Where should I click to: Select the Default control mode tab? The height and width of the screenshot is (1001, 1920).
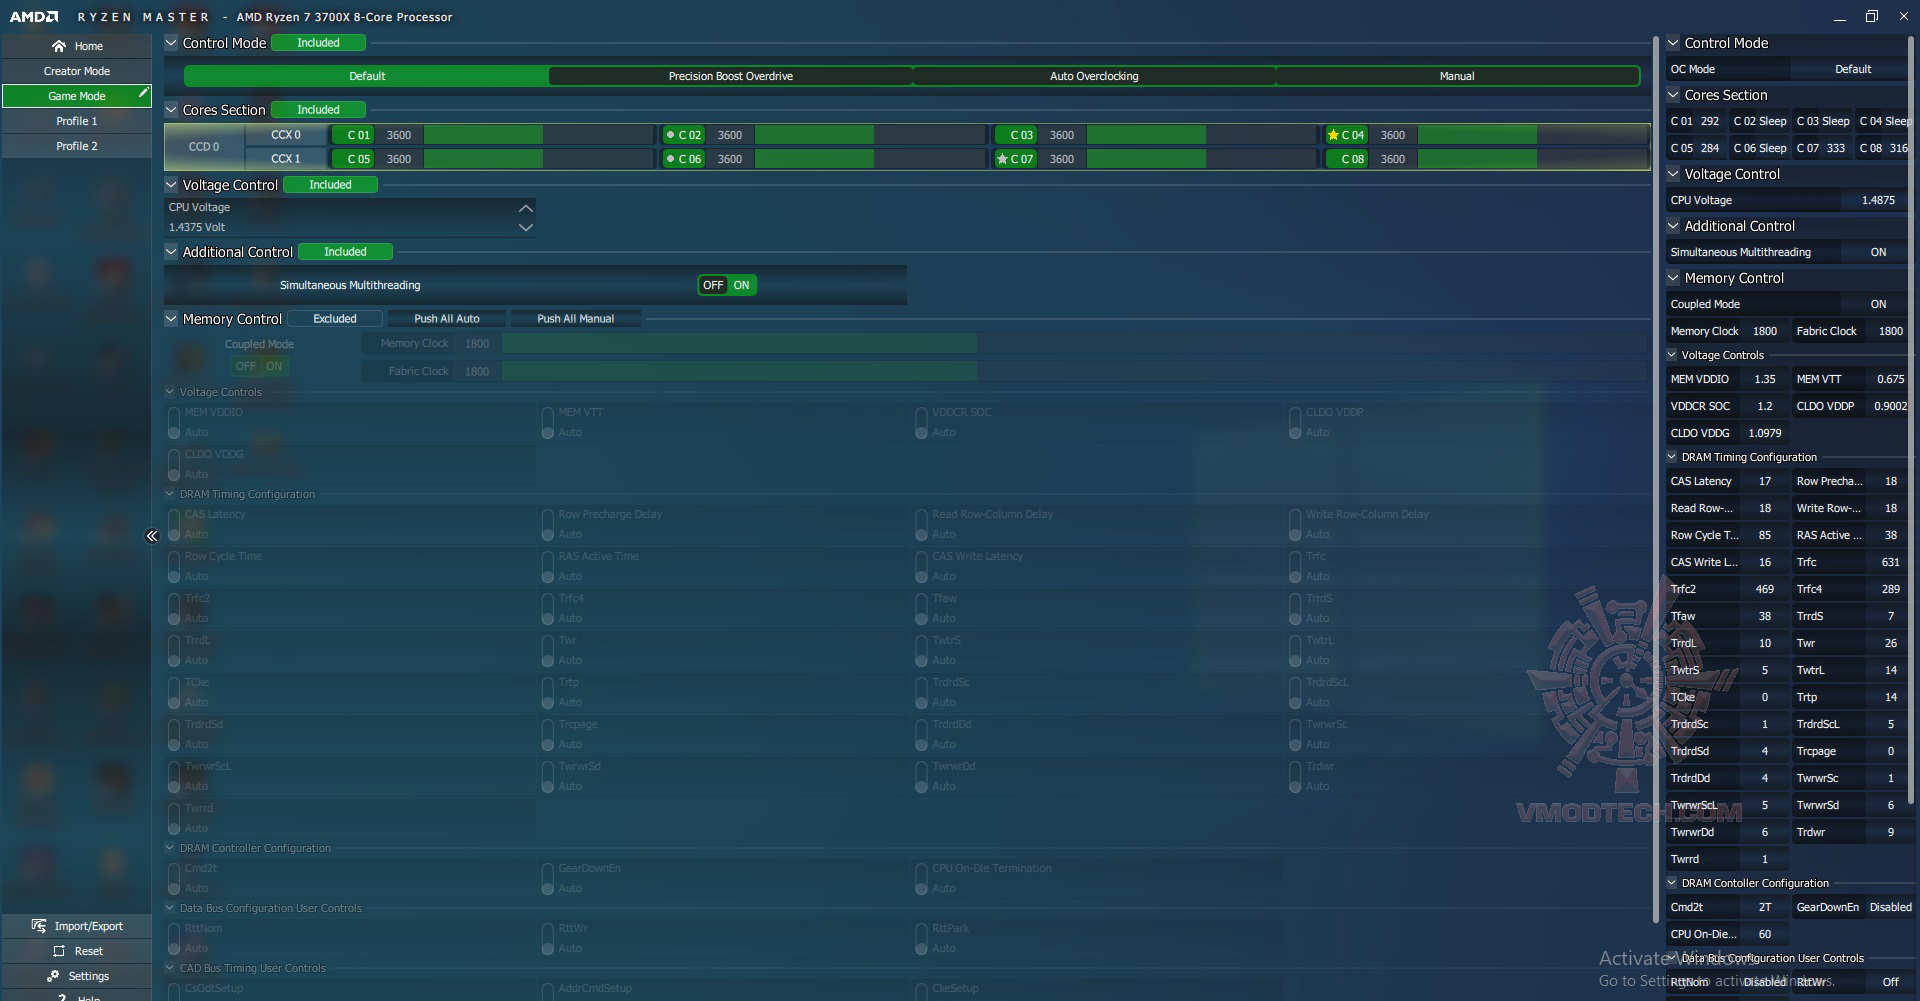point(367,76)
